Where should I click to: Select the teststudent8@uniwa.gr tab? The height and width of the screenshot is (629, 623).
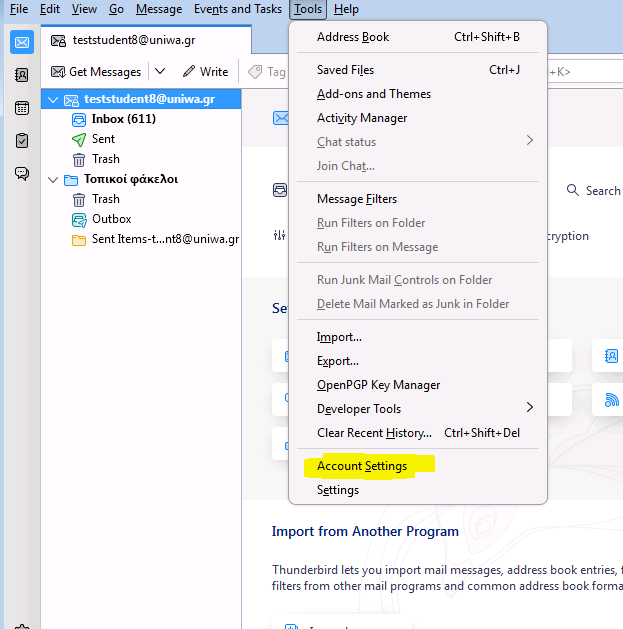click(146, 40)
